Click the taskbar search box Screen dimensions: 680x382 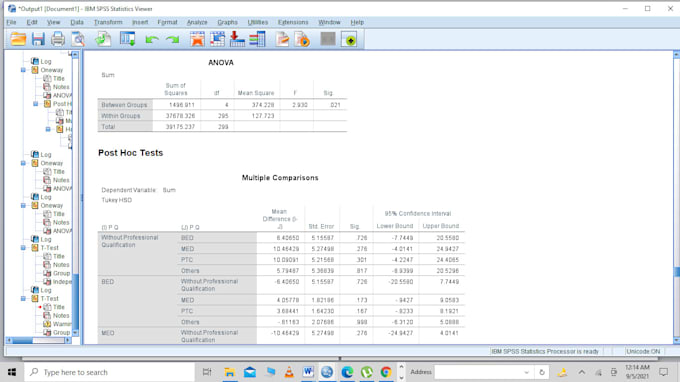coord(109,372)
